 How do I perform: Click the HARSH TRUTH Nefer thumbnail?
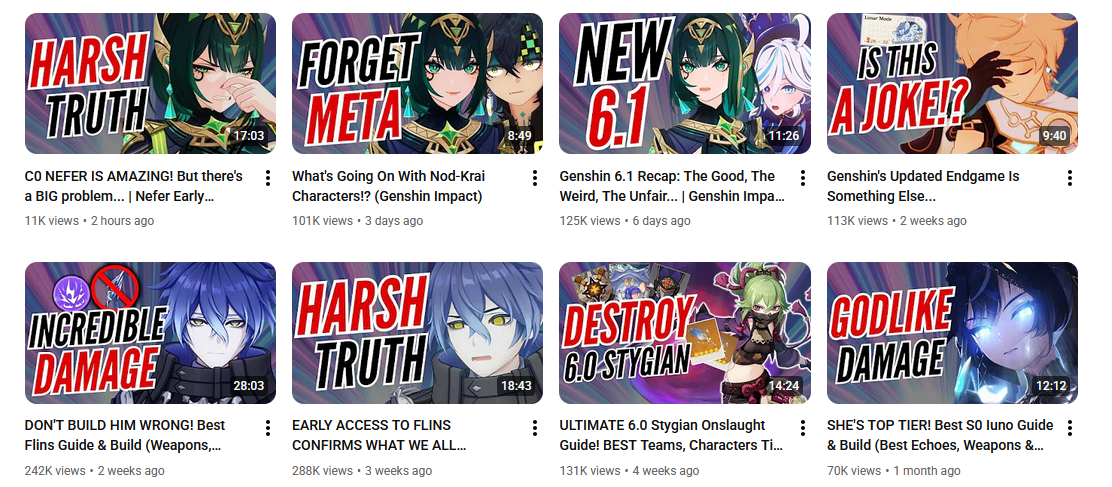tap(150, 84)
